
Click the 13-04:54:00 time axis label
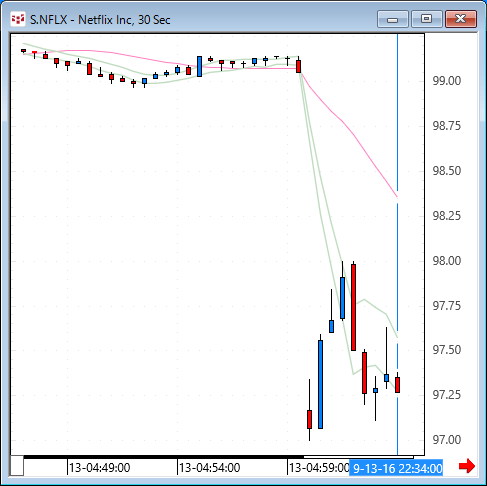click(210, 468)
